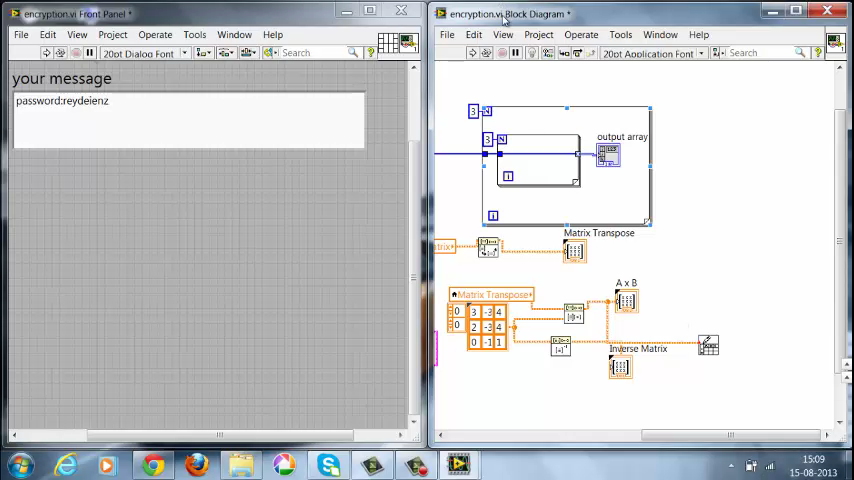Screen dimensions: 854x480
Task: Open 20pt Dialog Font dropdown
Action: click(144, 53)
